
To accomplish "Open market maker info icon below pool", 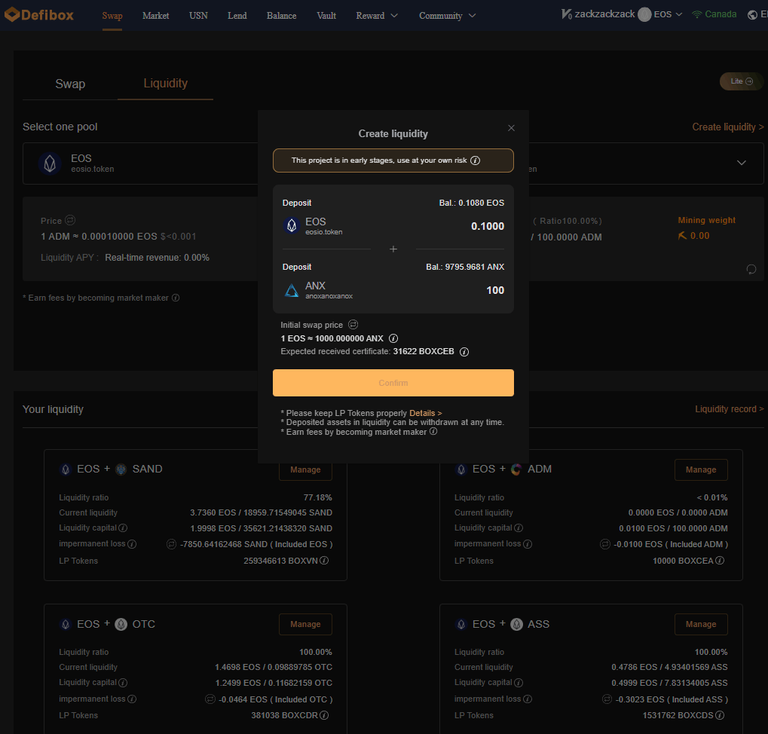I will [175, 298].
